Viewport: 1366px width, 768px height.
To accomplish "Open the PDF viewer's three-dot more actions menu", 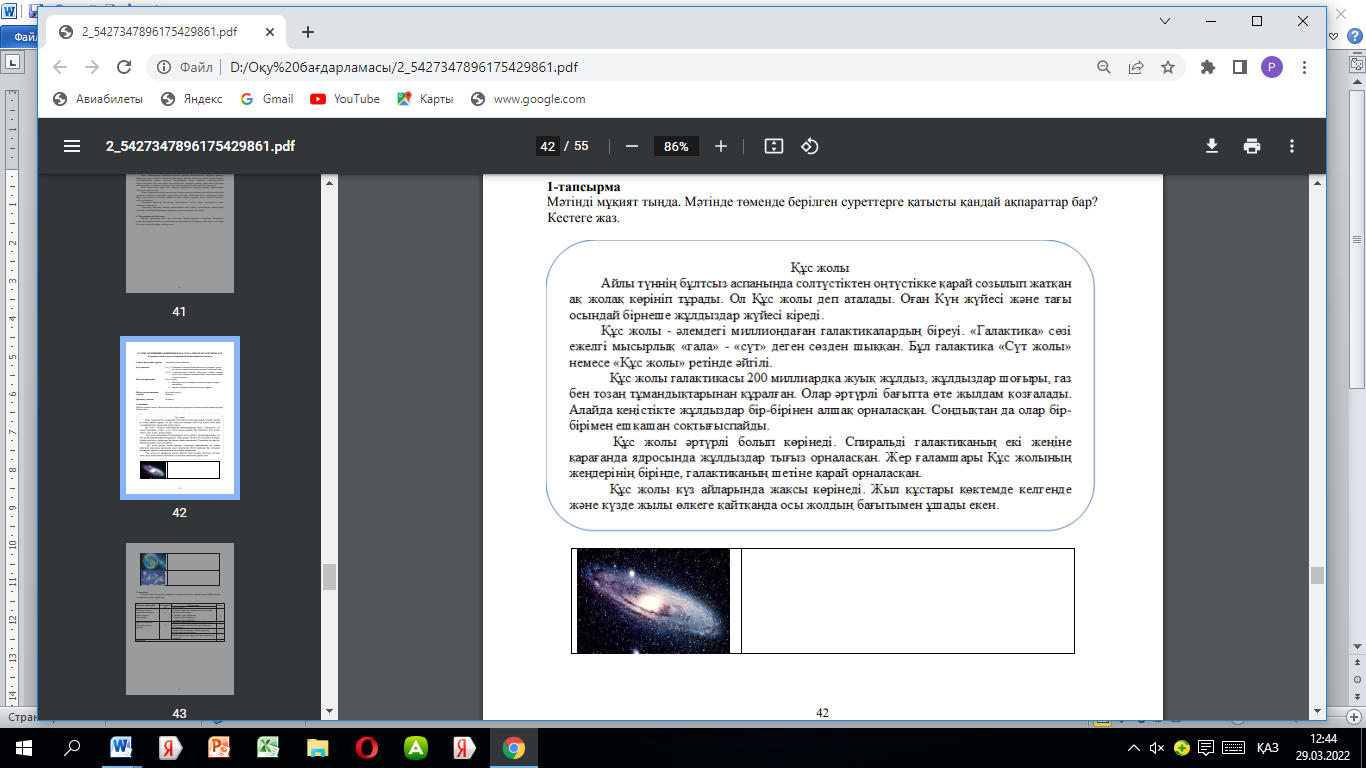I will (x=1292, y=146).
